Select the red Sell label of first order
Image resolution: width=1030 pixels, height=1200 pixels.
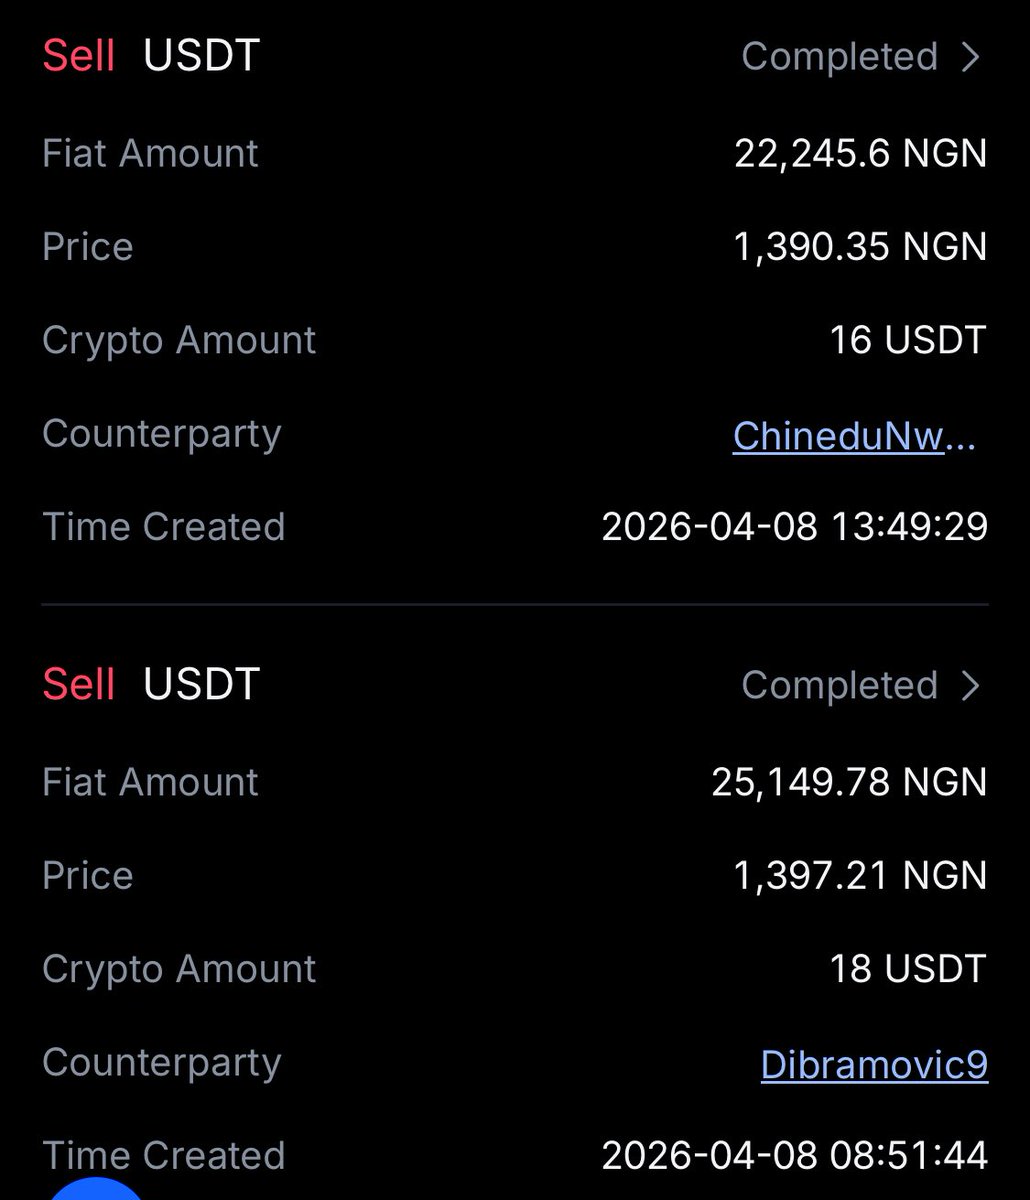78,56
